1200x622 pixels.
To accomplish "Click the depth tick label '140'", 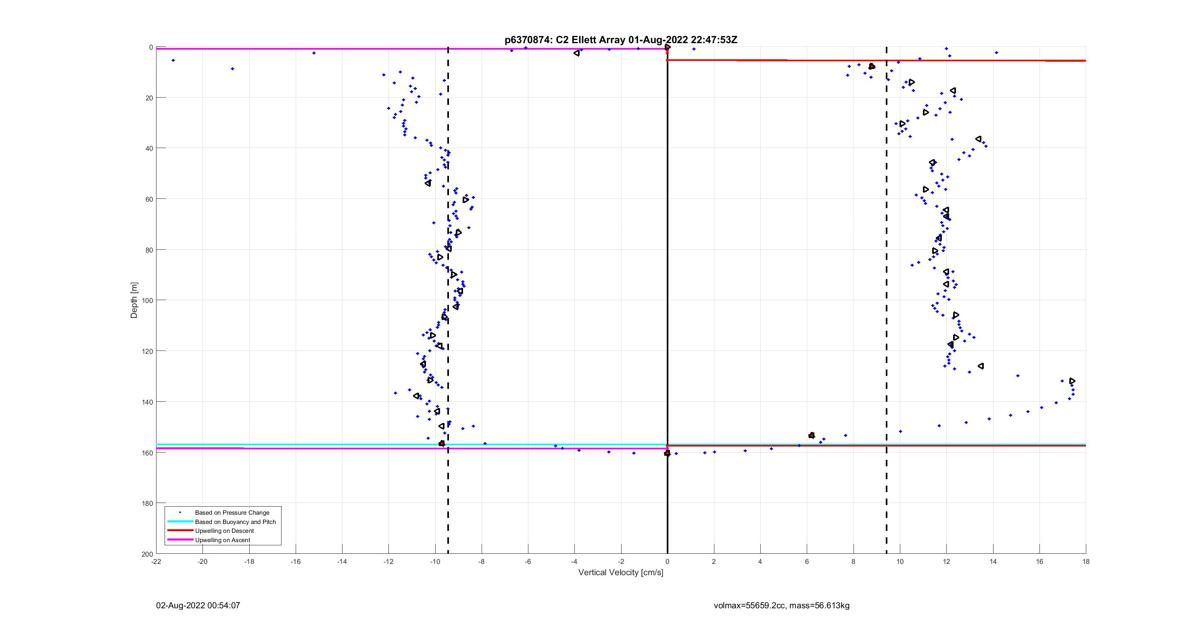I will (146, 402).
